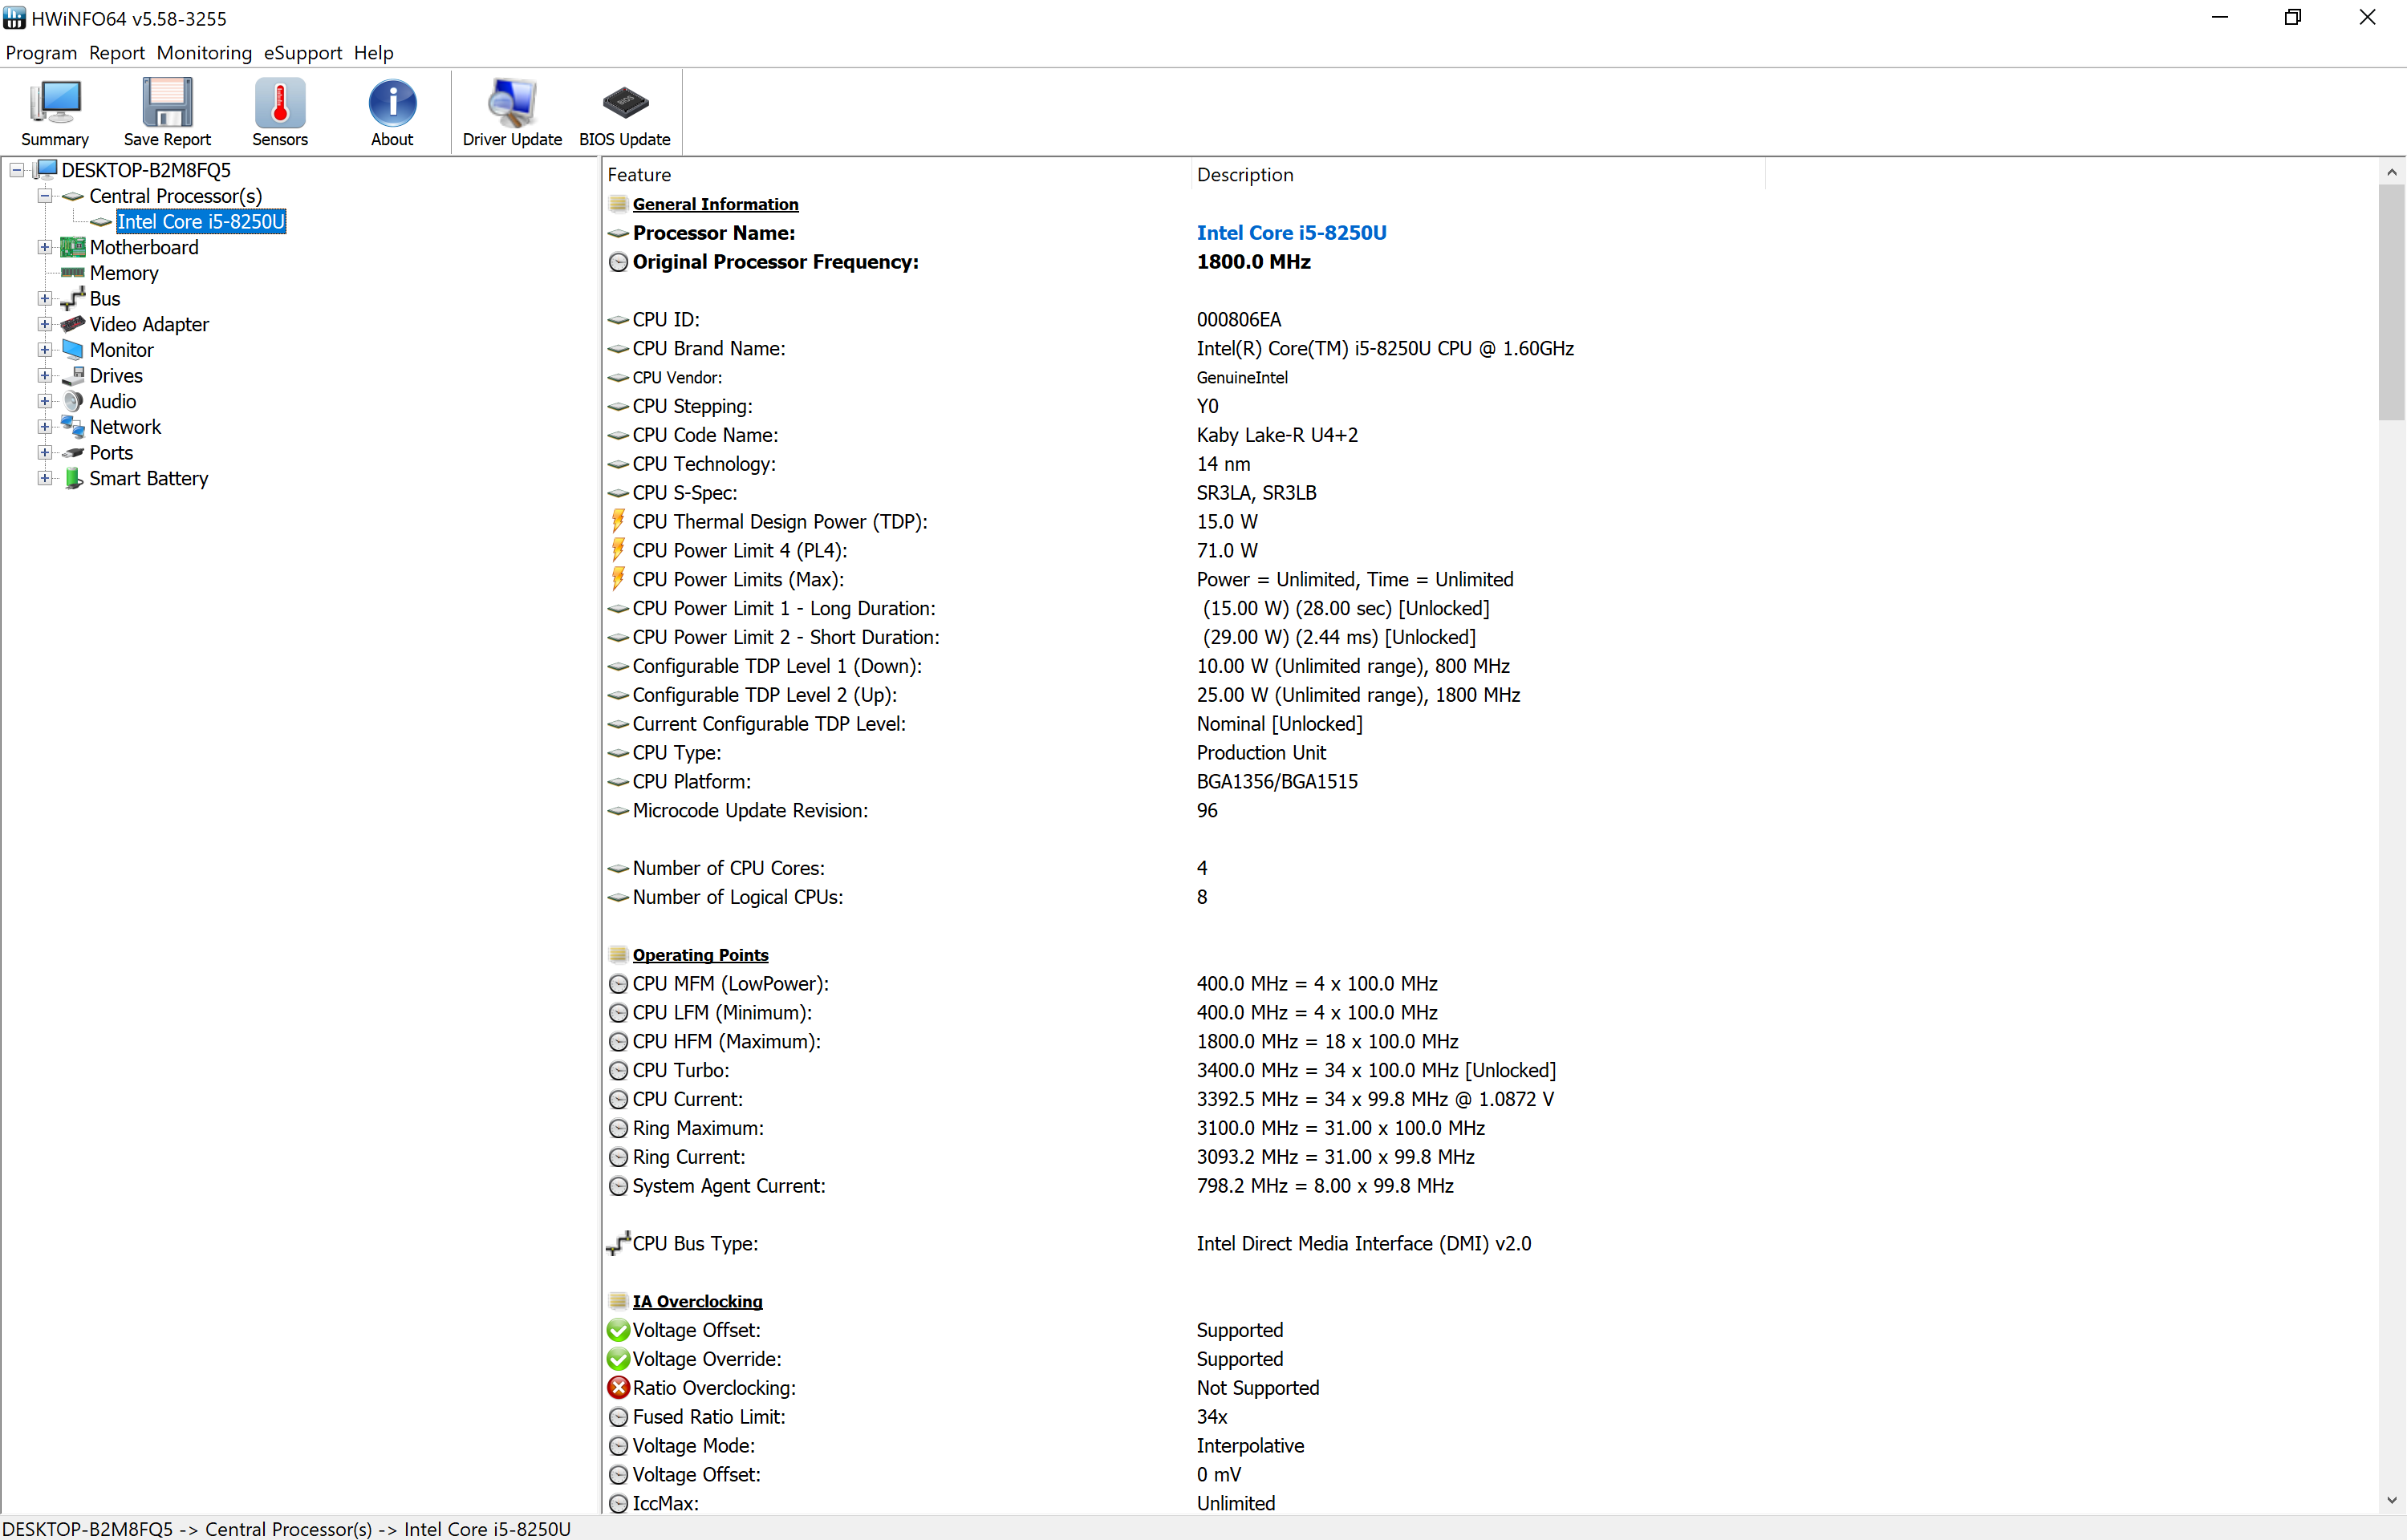2407x1540 pixels.
Task: Click the vertical scrollbar thumb
Action: (2391, 302)
